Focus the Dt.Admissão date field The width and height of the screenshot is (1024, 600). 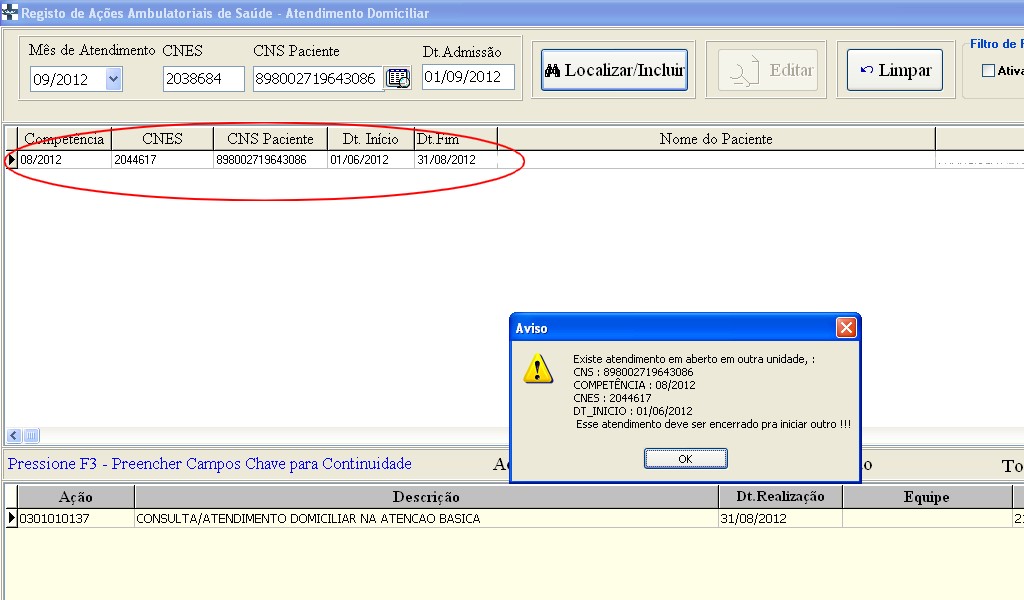[x=467, y=77]
